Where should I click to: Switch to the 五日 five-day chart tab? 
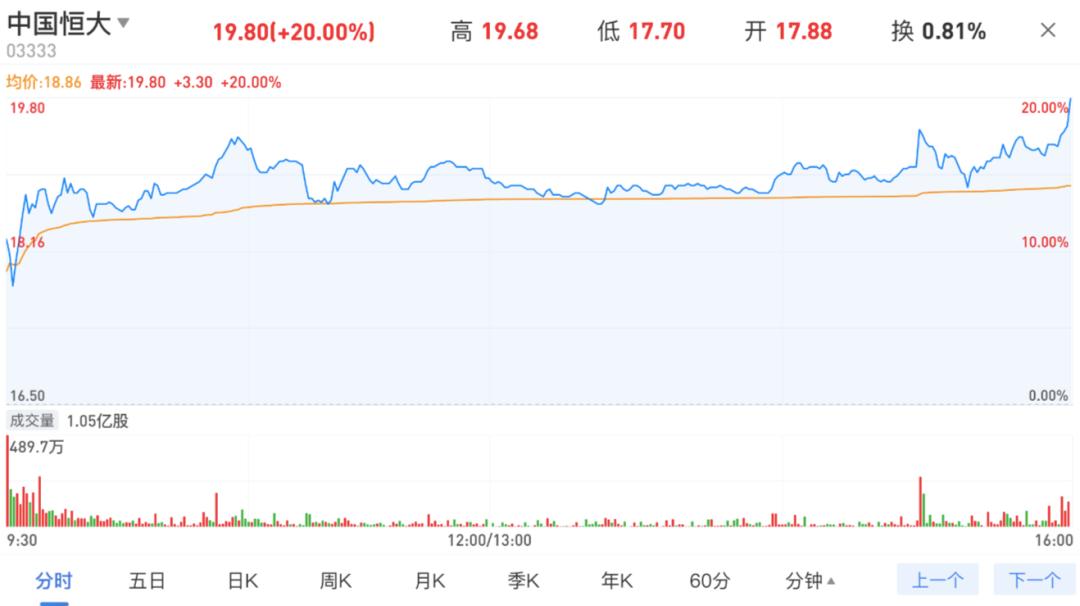pos(147,581)
